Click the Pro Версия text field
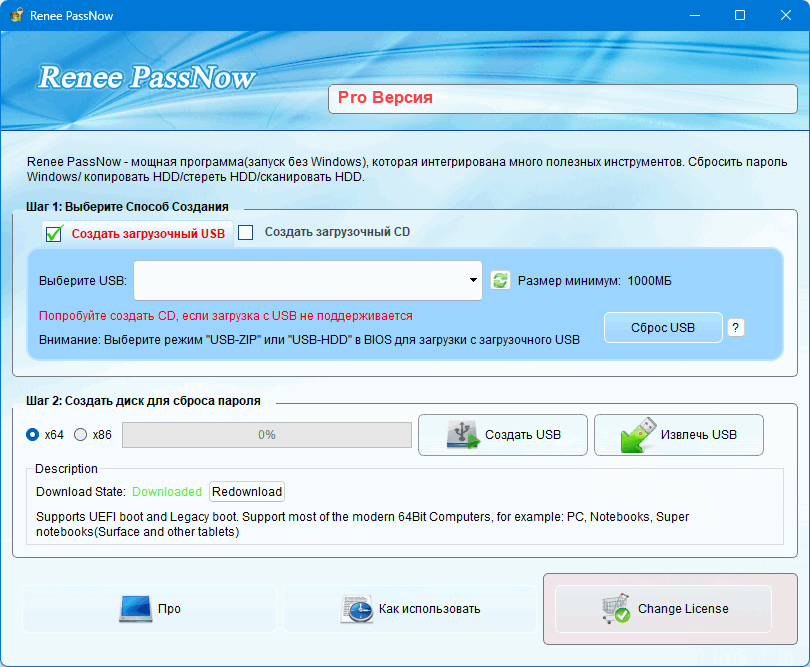Image resolution: width=810 pixels, height=667 pixels. point(562,98)
